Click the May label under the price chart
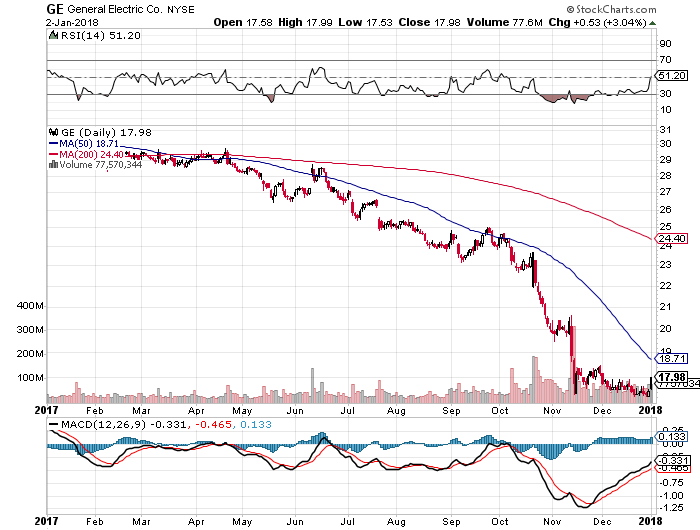700x530 pixels. click(x=242, y=410)
